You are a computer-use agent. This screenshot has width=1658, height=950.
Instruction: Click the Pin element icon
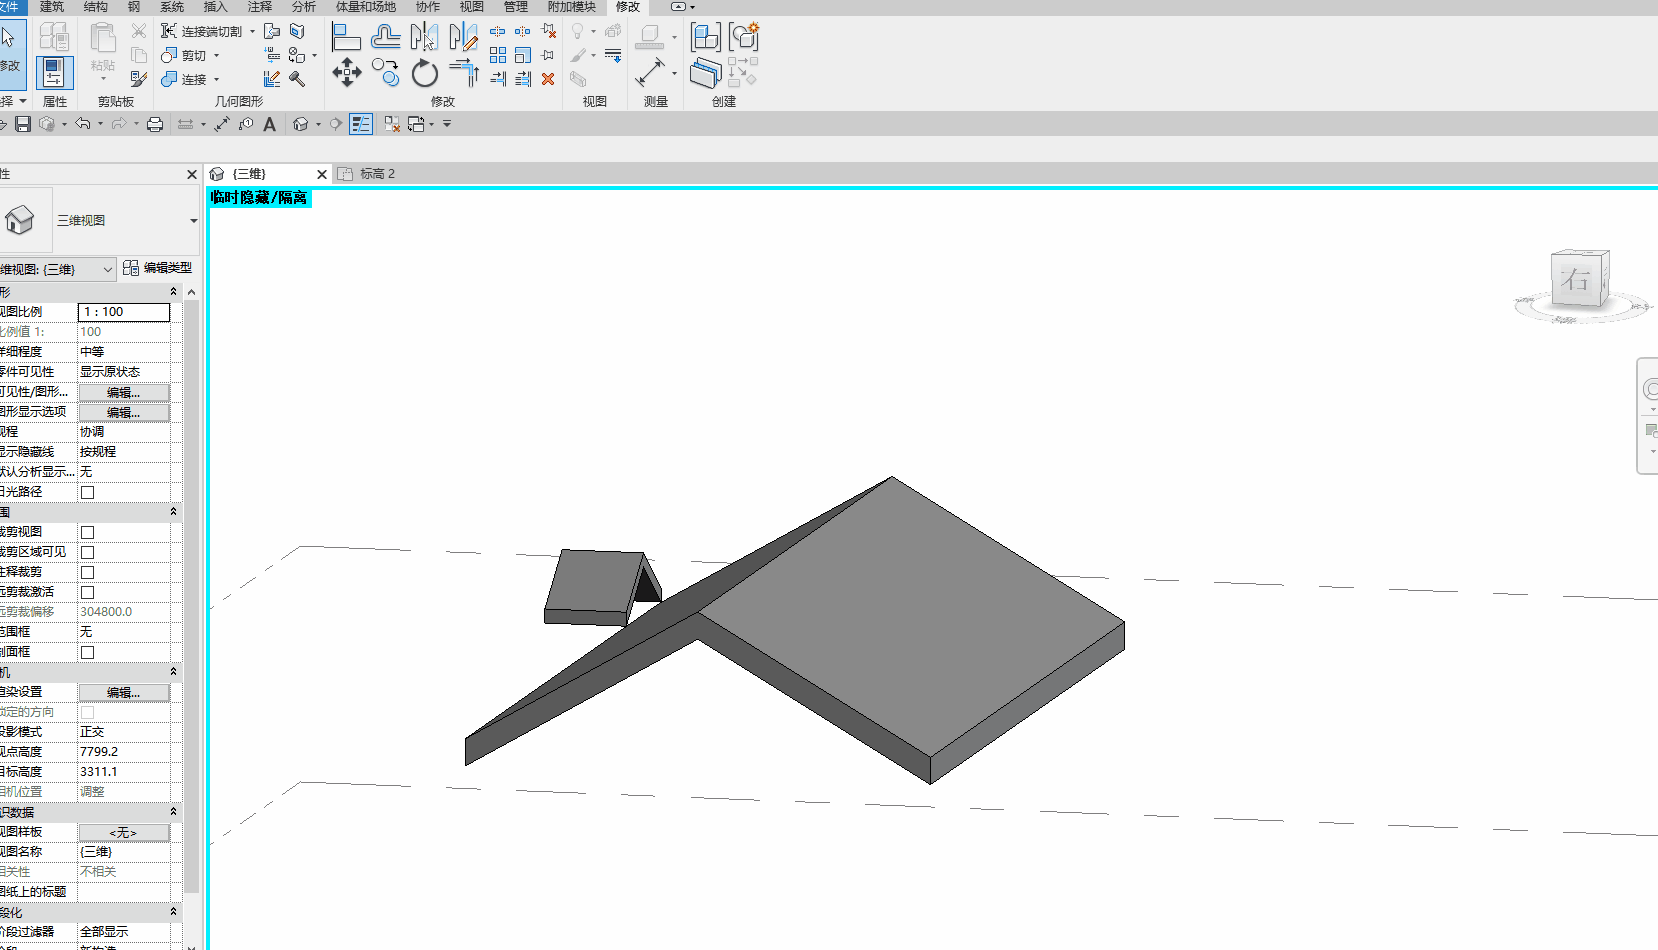(548, 55)
